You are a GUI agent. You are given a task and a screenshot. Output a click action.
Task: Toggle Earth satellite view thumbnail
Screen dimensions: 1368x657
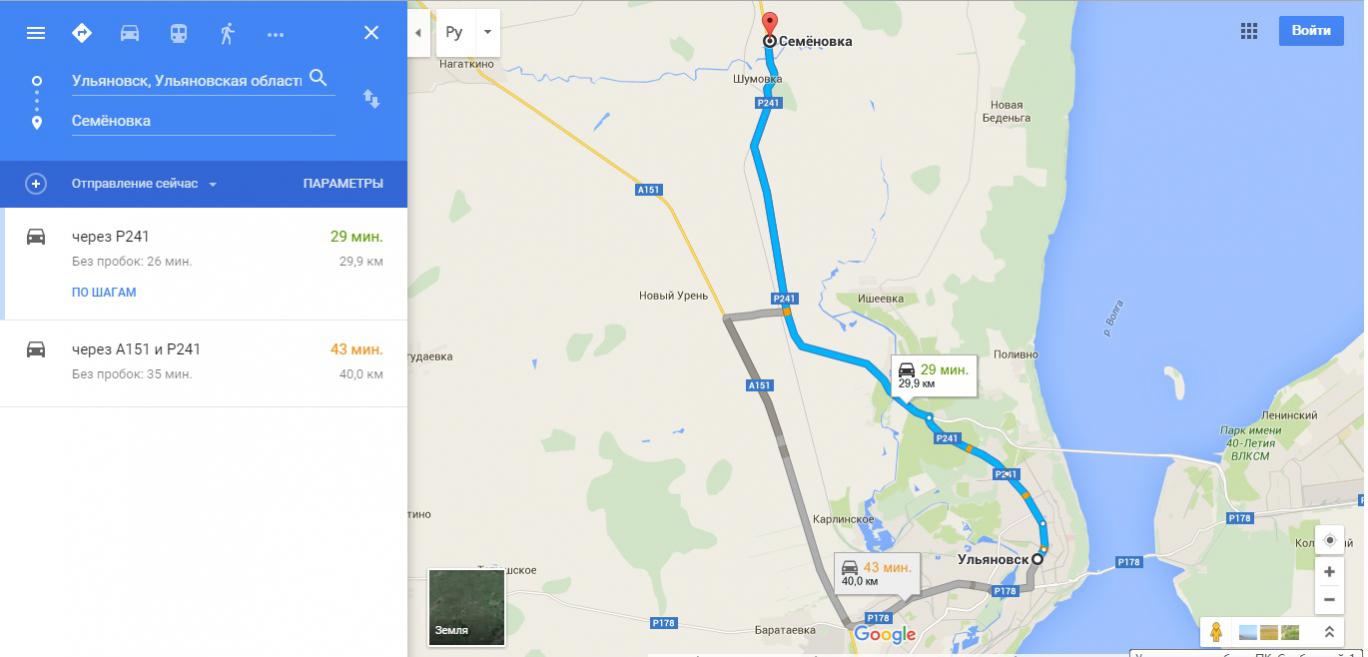[x=466, y=607]
